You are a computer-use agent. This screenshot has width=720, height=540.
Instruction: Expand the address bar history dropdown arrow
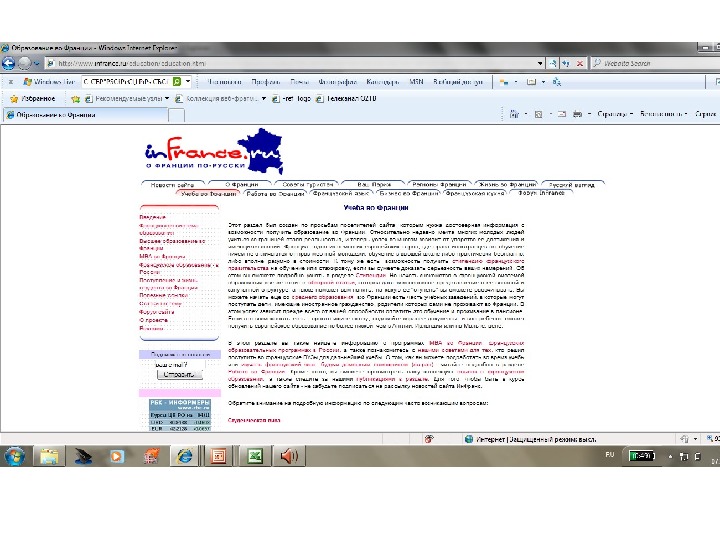point(540,63)
